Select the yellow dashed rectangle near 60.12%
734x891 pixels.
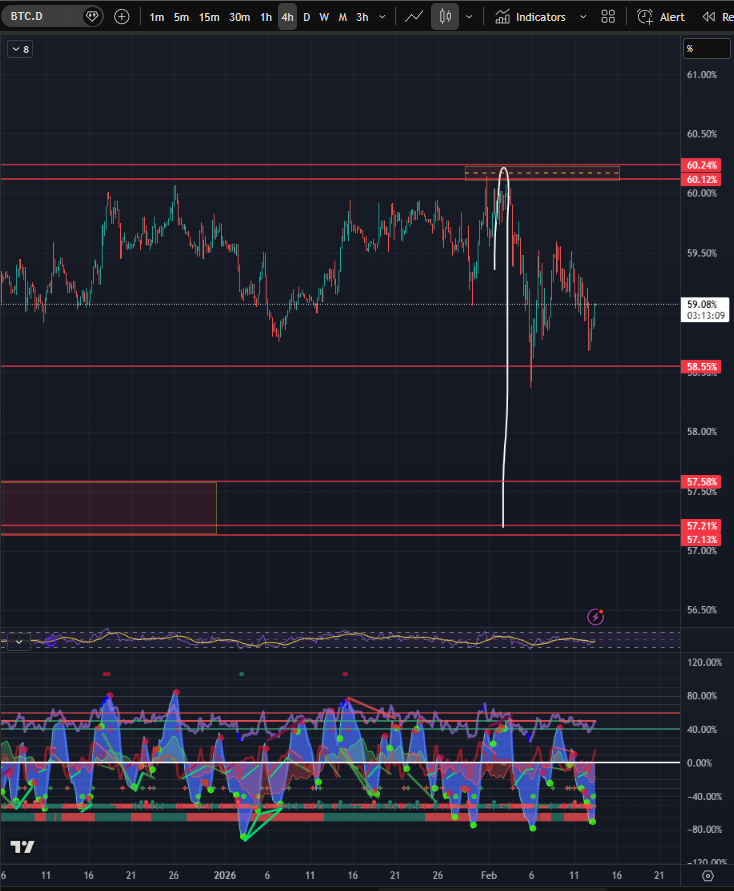point(542,173)
